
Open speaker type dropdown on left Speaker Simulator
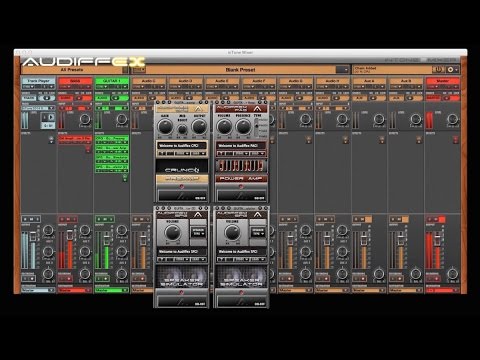coord(198,232)
